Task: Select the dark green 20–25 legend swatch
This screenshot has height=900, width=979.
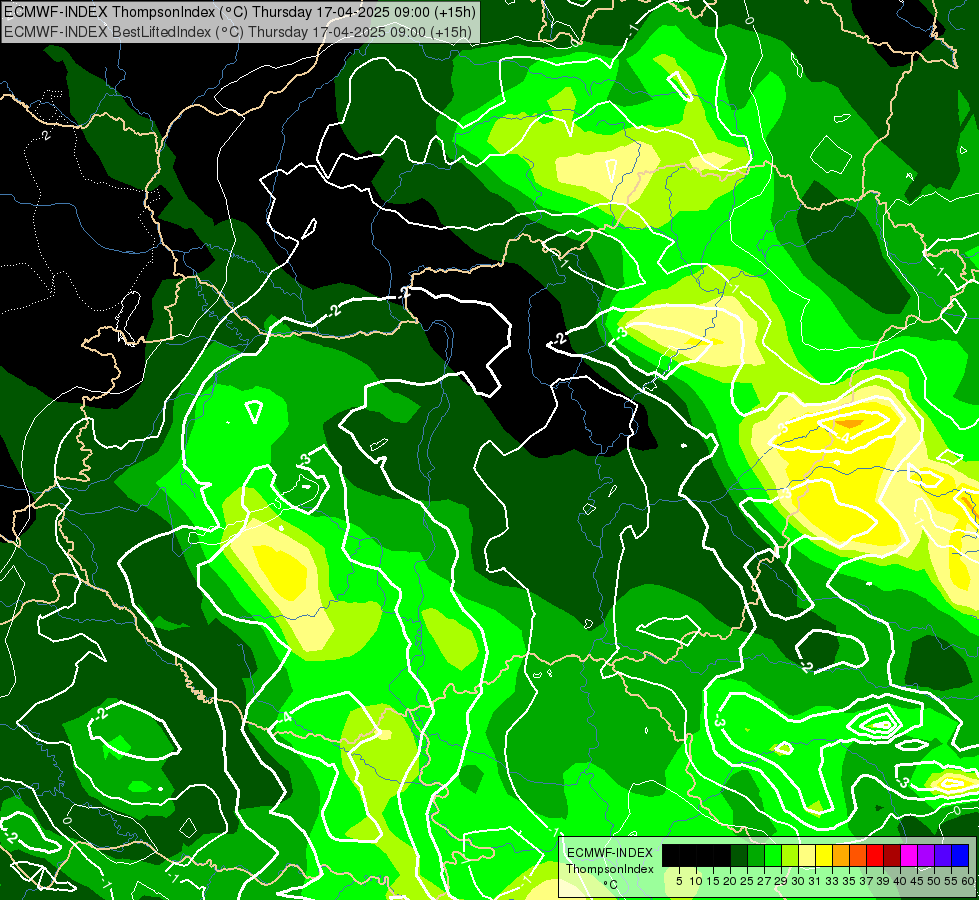Action: point(739,855)
